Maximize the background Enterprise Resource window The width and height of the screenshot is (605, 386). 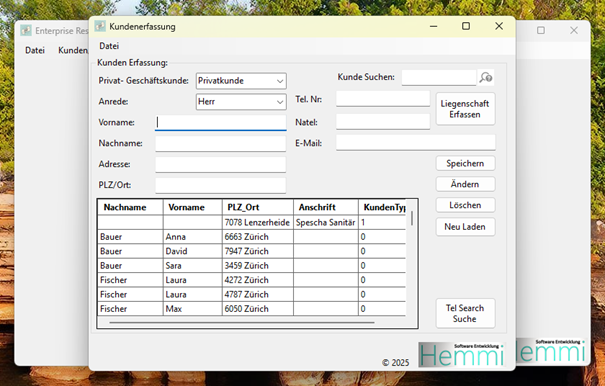point(541,30)
